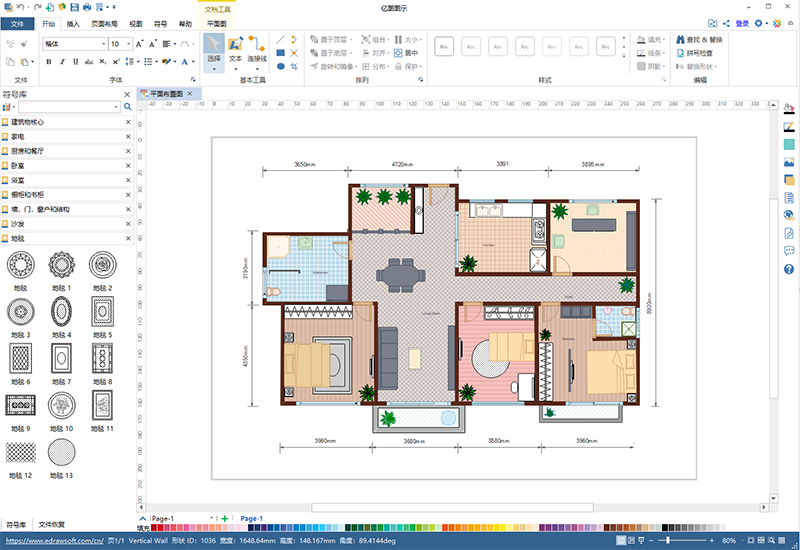Image resolution: width=800 pixels, height=550 pixels.
Task: Select the first Abc style preset
Action: pos(444,46)
